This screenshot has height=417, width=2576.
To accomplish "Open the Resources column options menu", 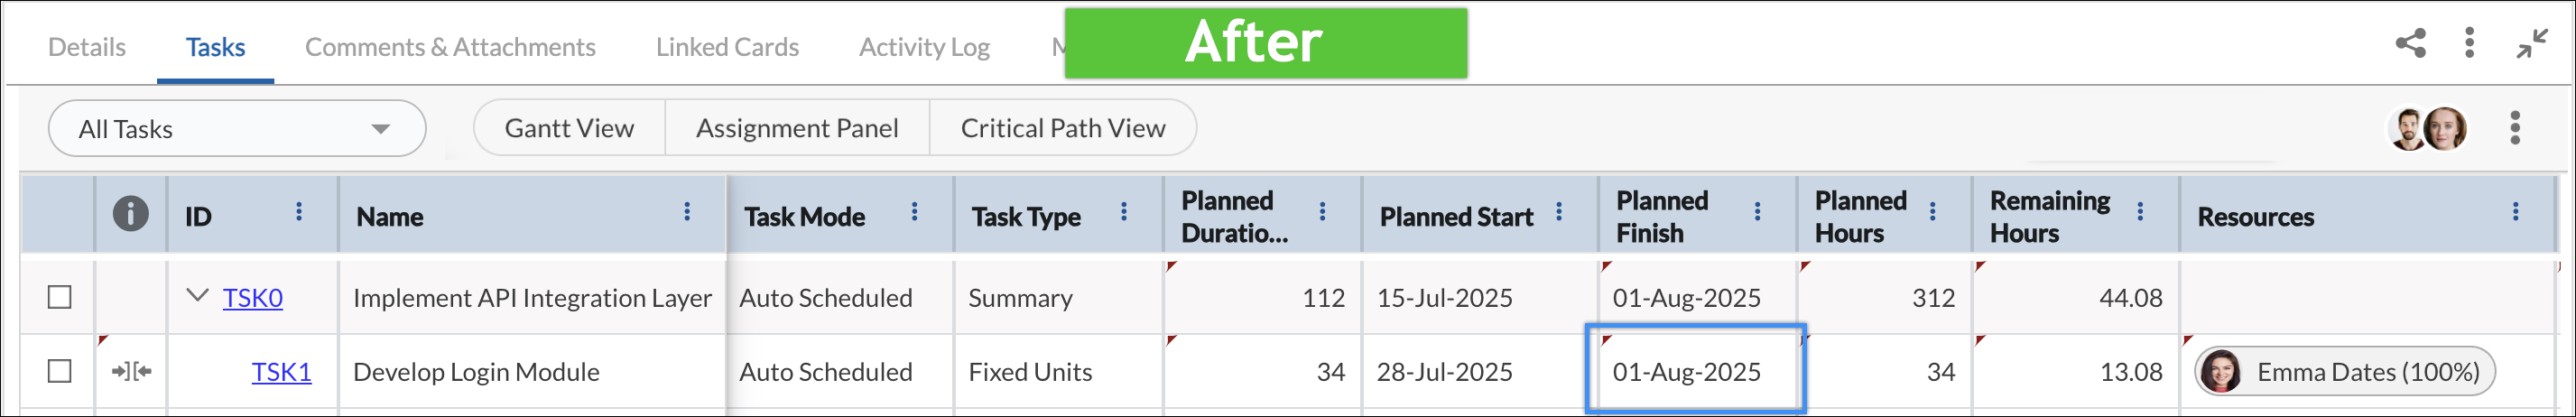I will point(2515,211).
